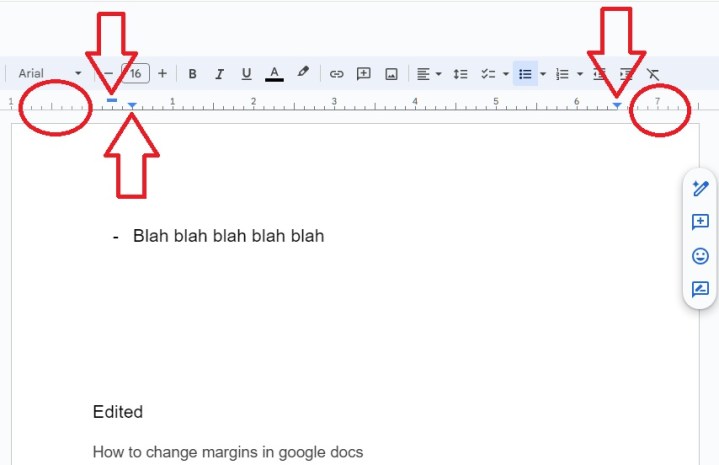The width and height of the screenshot is (719, 465).
Task: Open the text alignment dropdown
Action: tap(429, 74)
